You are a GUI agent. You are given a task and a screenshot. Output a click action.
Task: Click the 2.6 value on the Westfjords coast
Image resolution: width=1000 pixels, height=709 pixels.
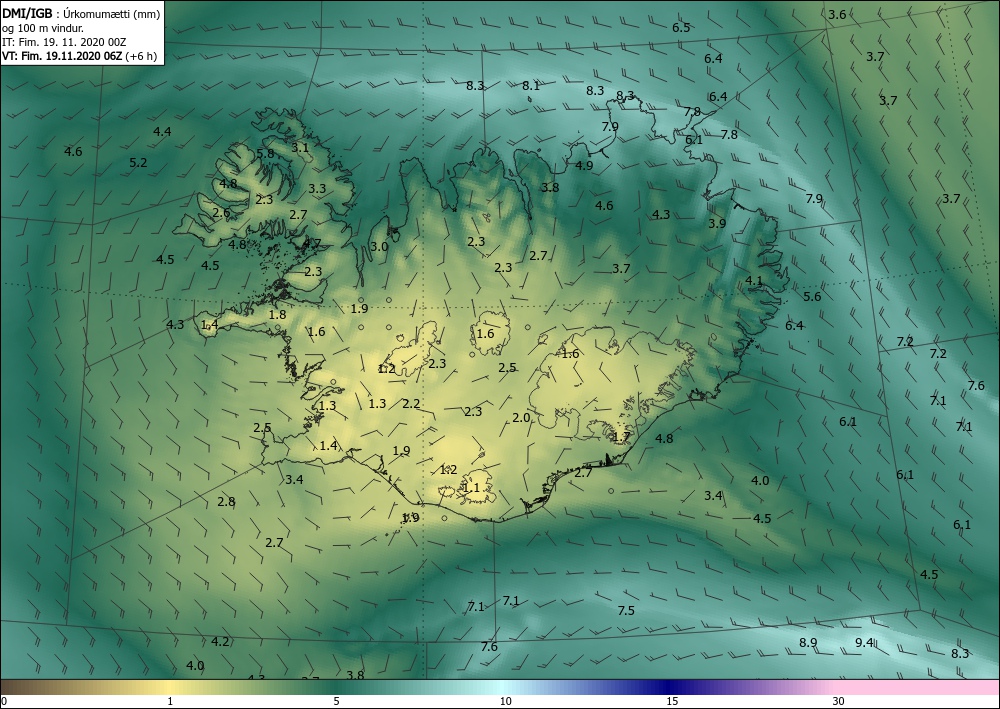tap(221, 213)
